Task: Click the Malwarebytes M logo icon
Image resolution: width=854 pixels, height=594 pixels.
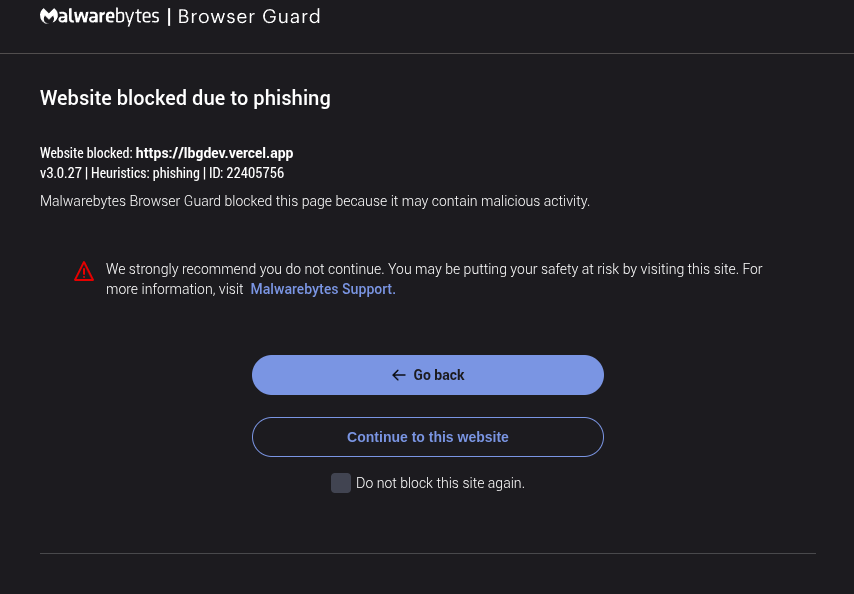Action: coord(48,16)
